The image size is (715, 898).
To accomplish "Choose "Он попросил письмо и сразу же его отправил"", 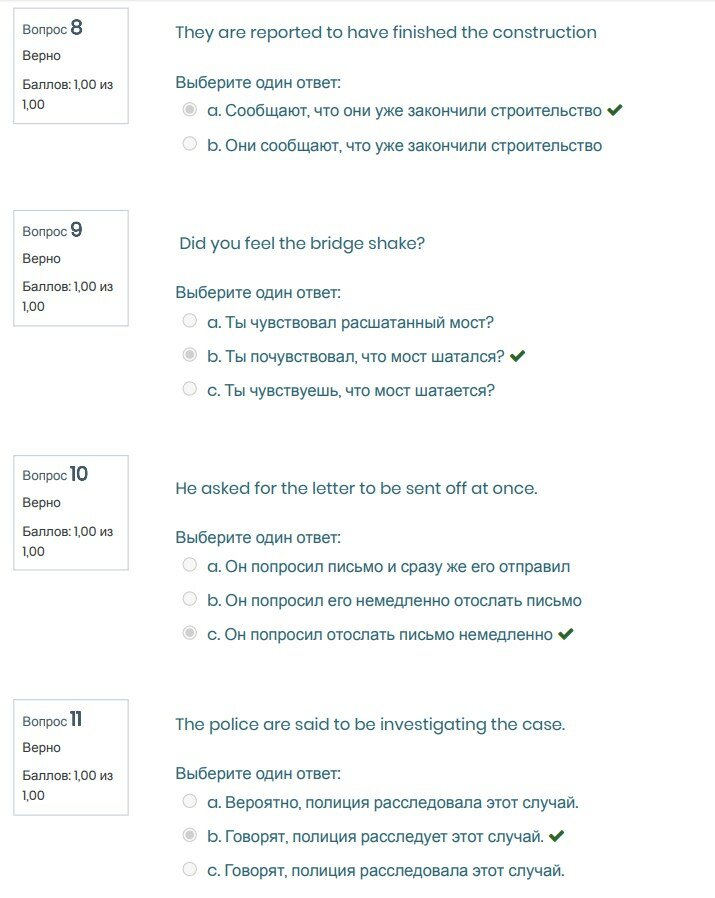I will [x=190, y=565].
